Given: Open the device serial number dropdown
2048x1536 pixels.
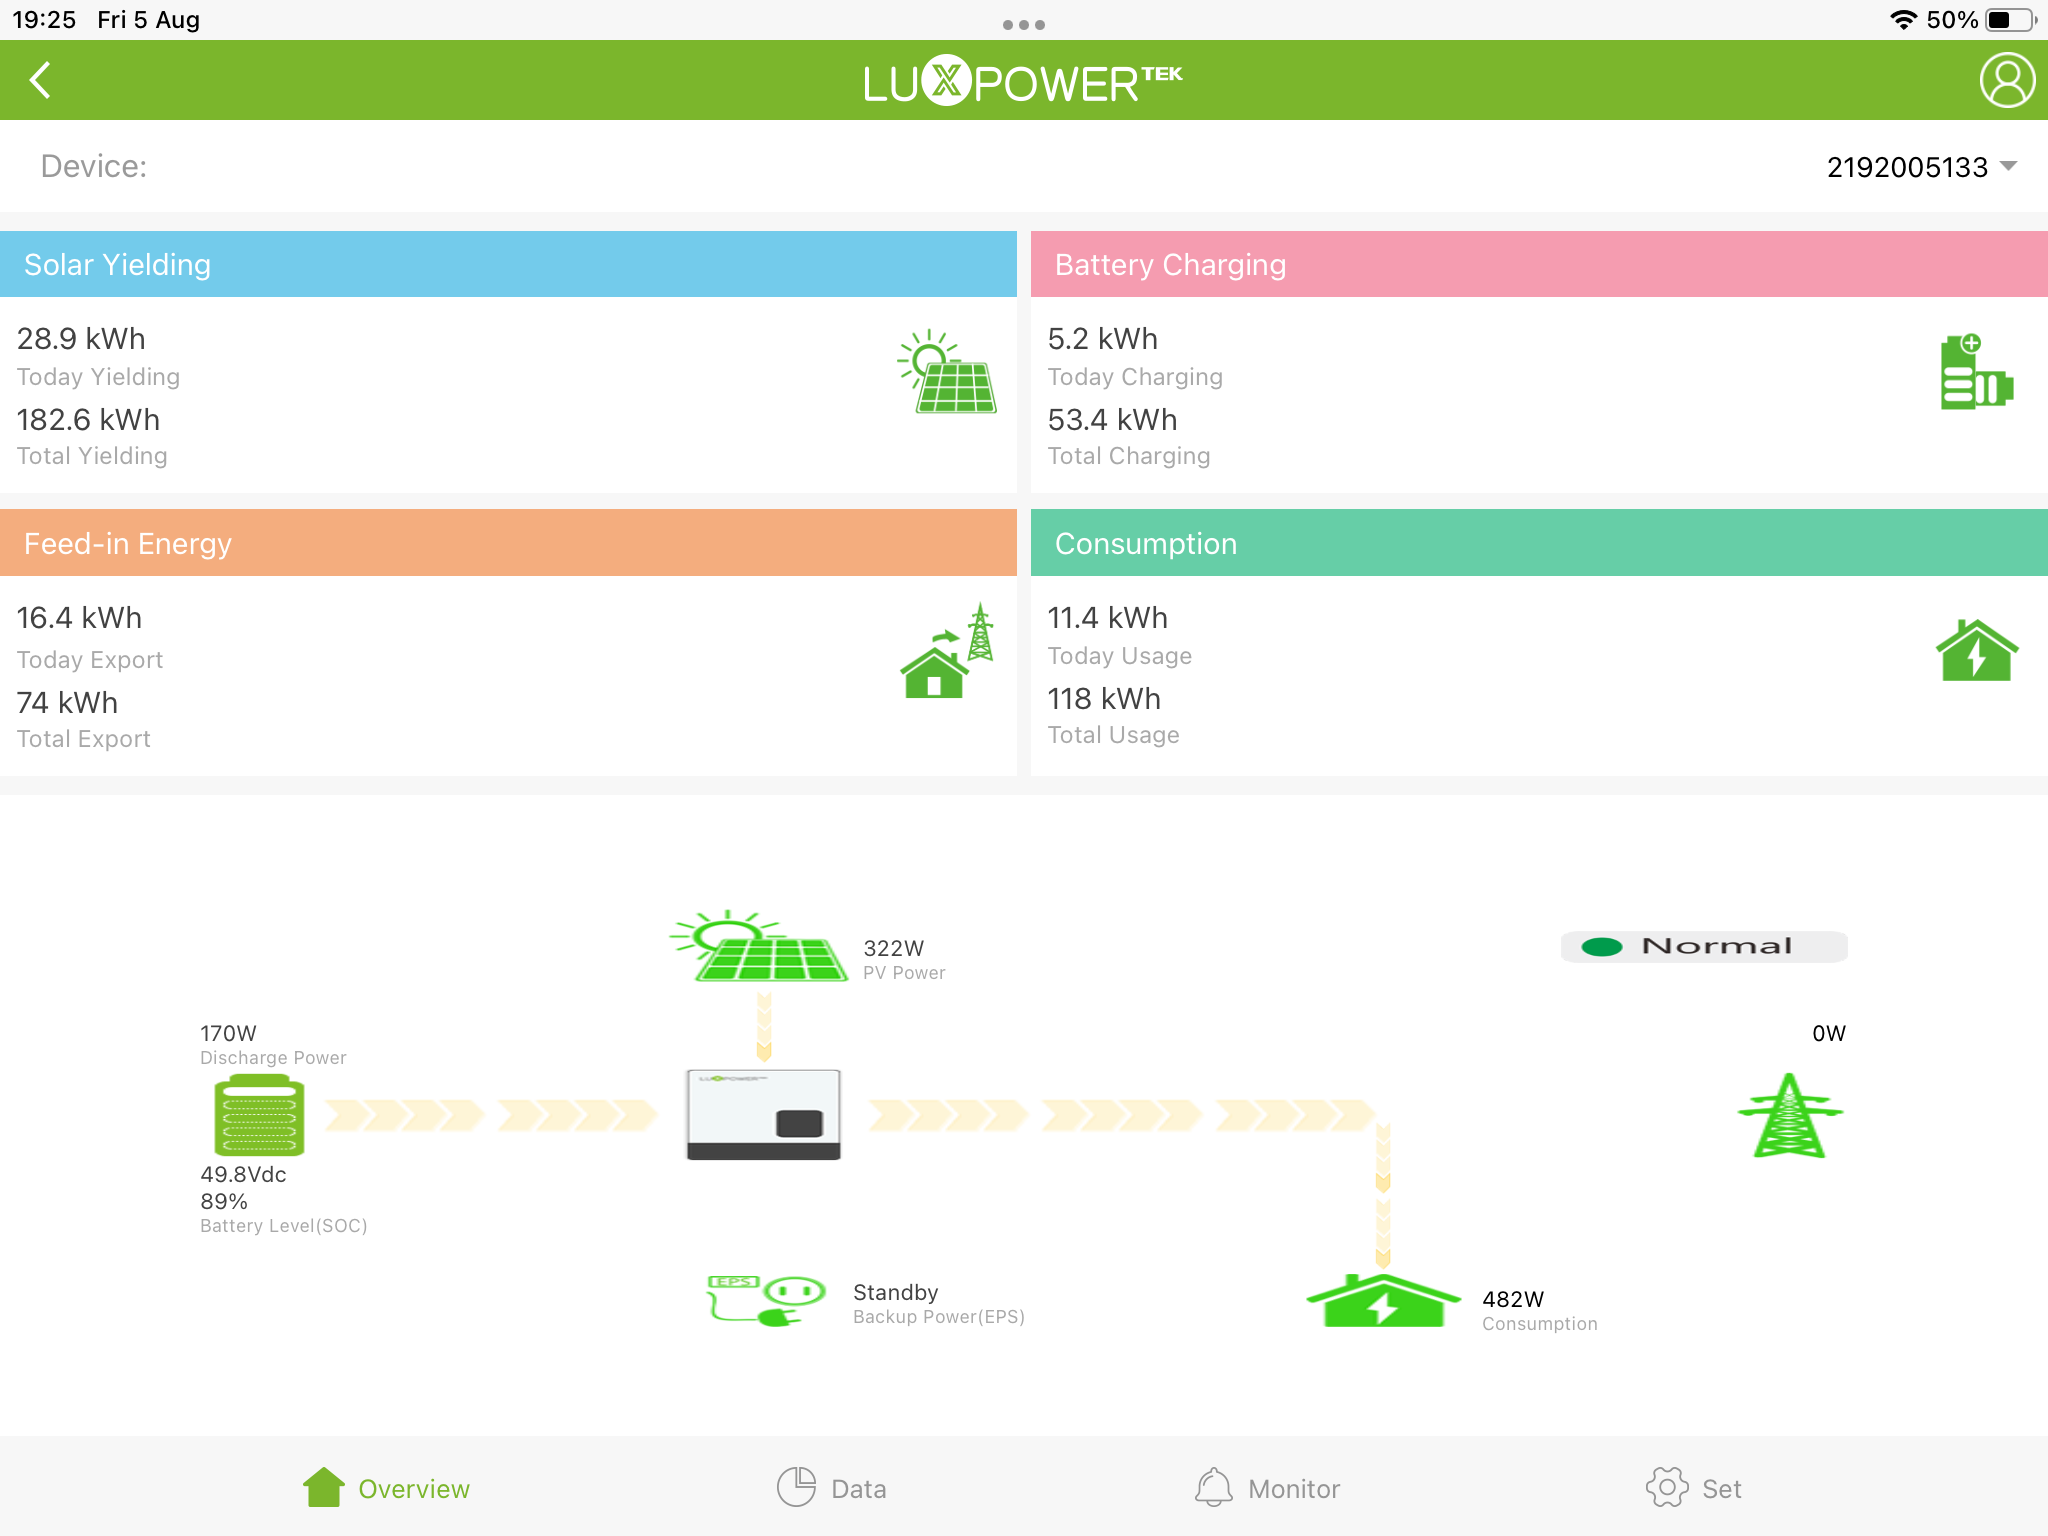Looking at the screenshot, I should pyautogui.click(x=1906, y=167).
